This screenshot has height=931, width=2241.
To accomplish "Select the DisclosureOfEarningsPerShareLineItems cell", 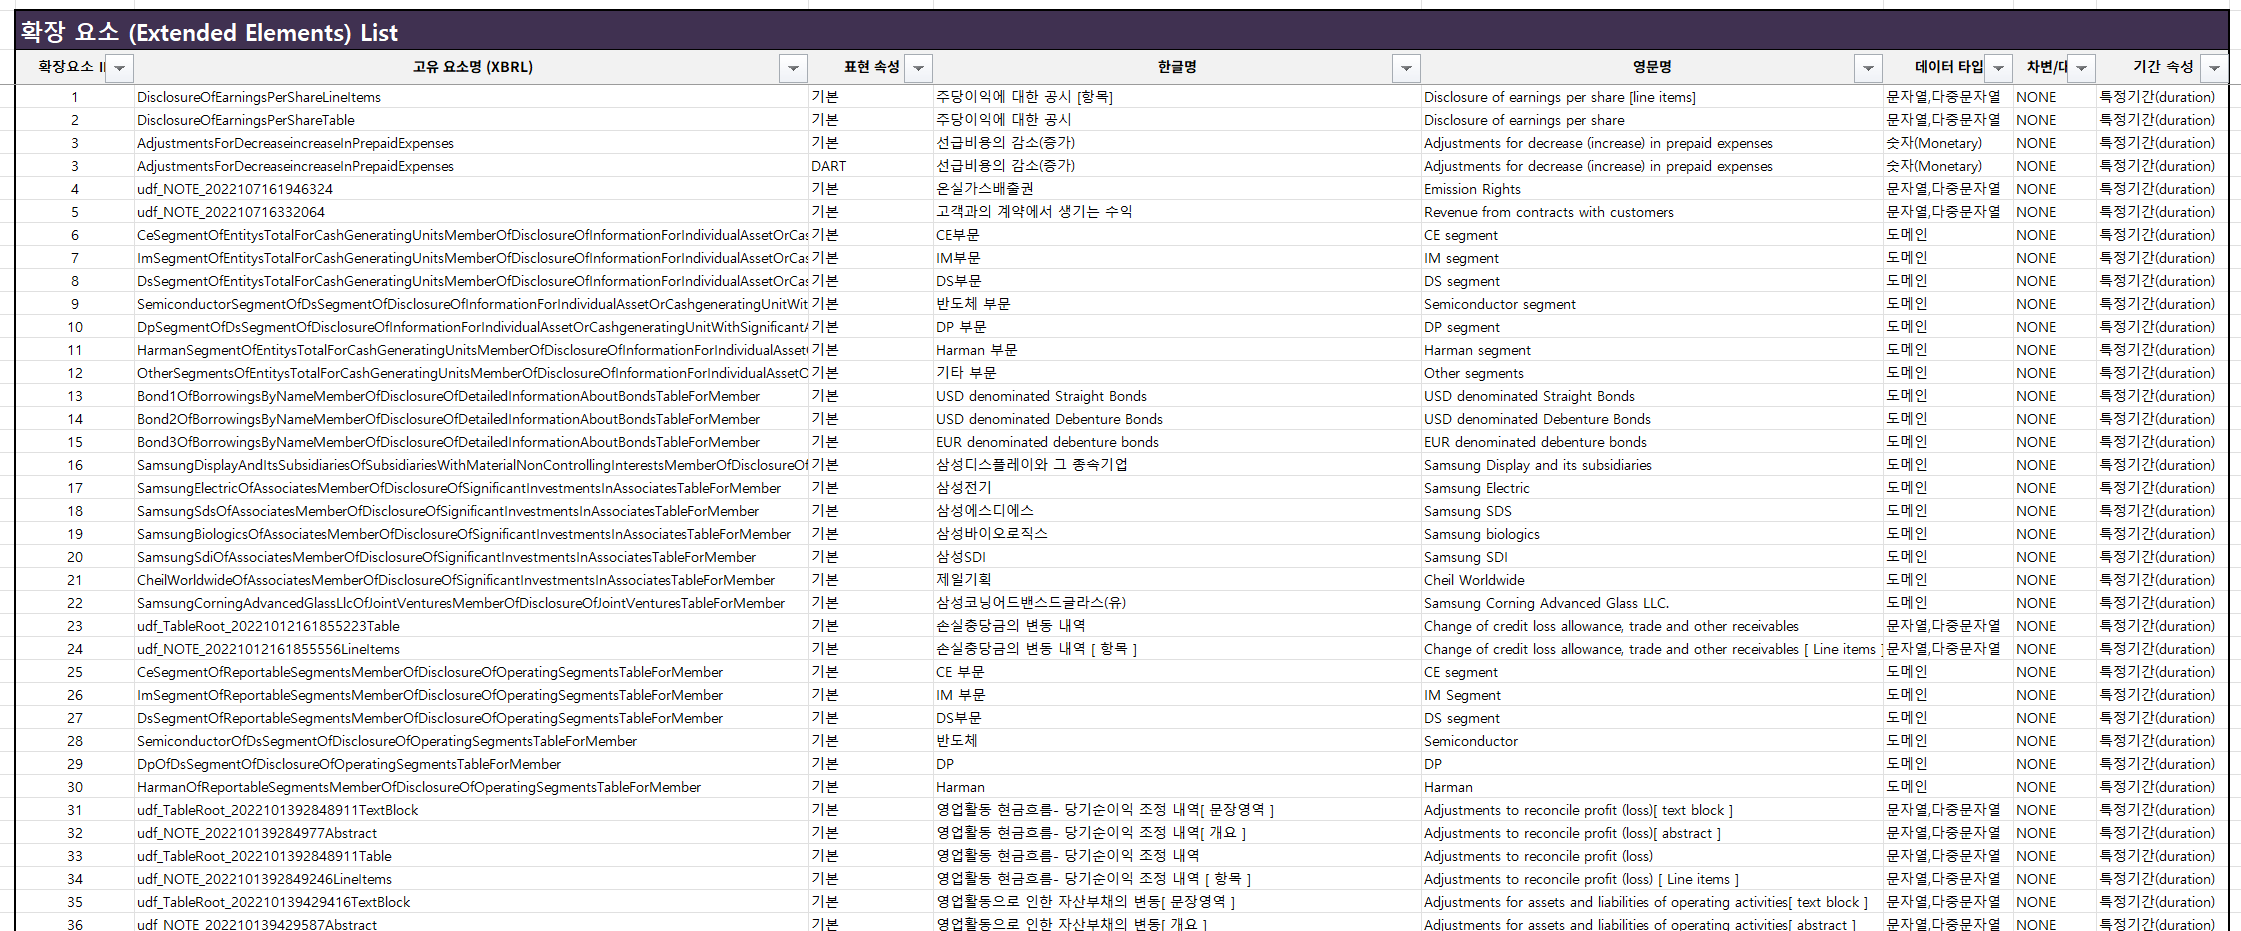I will [259, 97].
